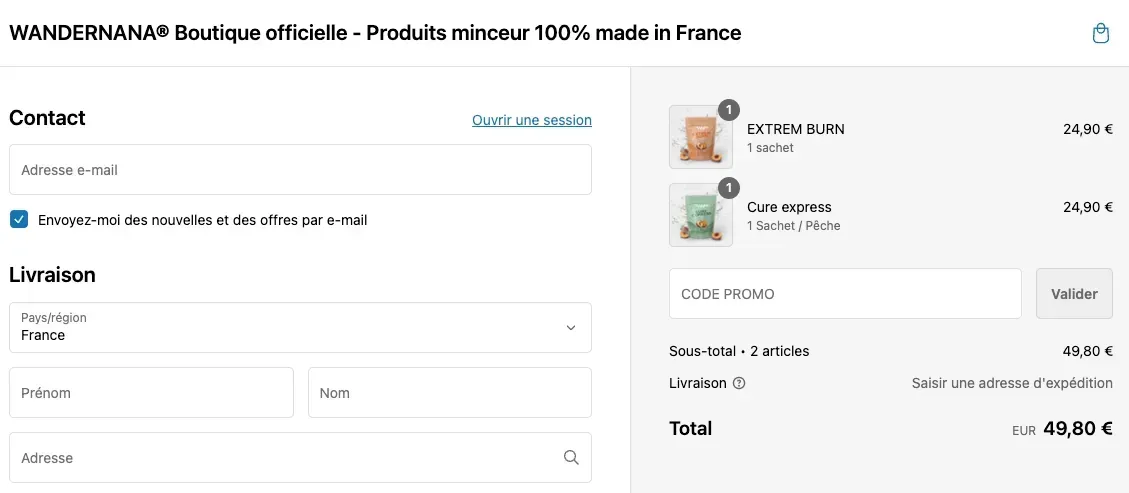Focus the CODE PROMO field

coord(845,294)
